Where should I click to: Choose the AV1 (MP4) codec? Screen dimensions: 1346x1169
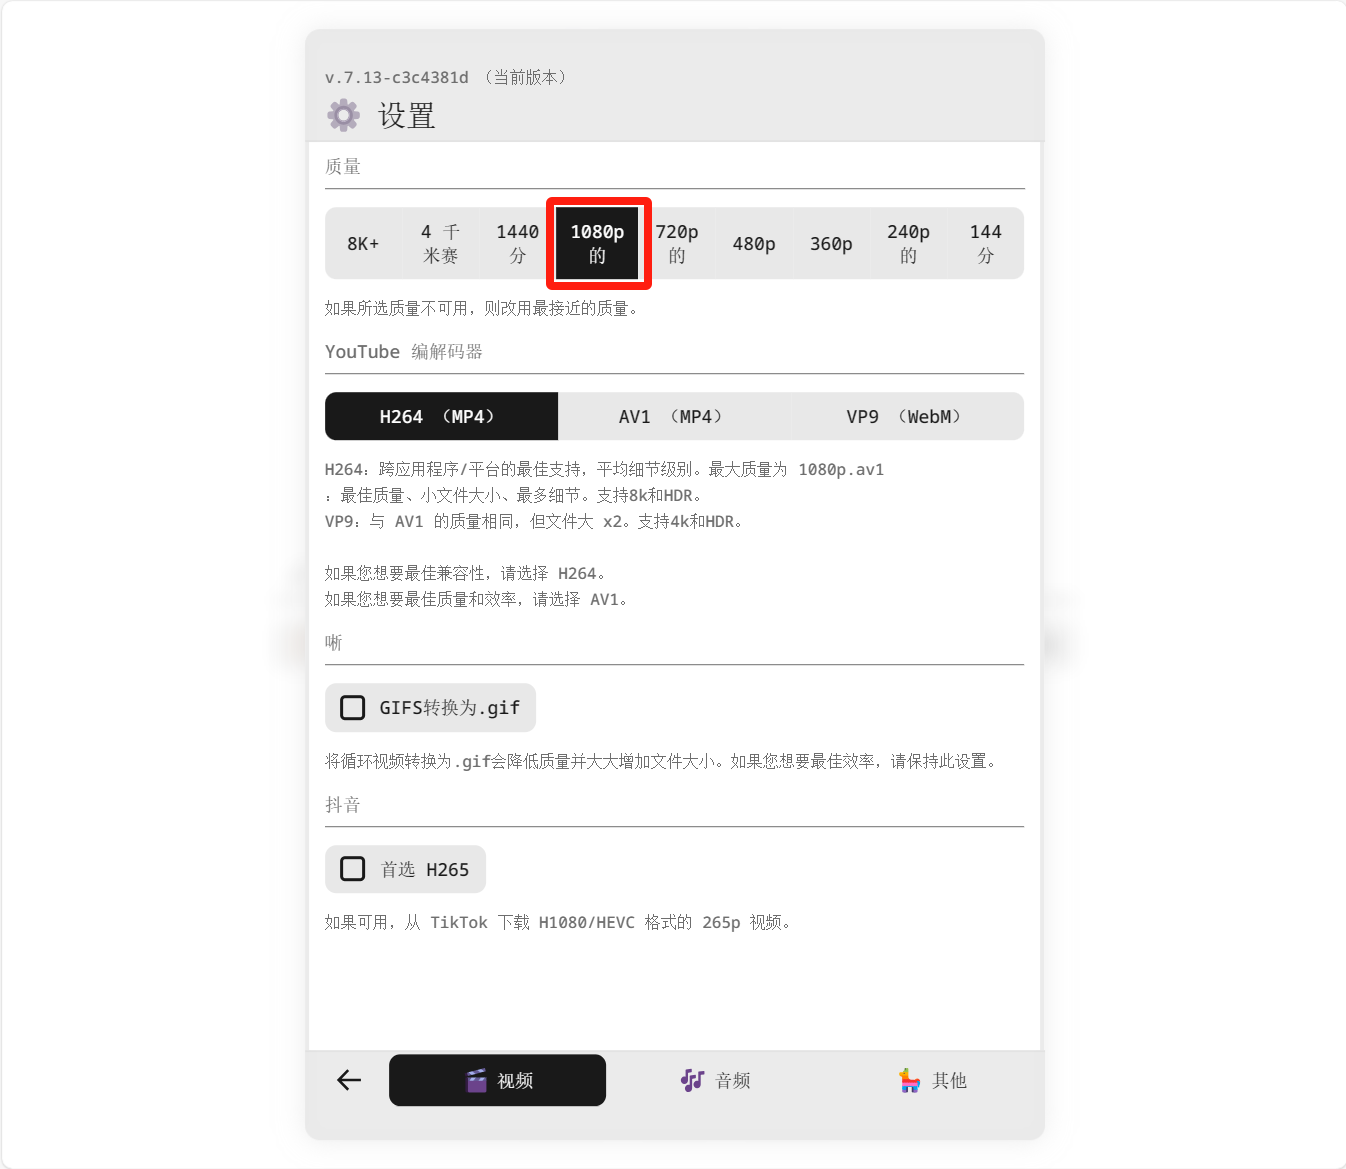click(673, 416)
